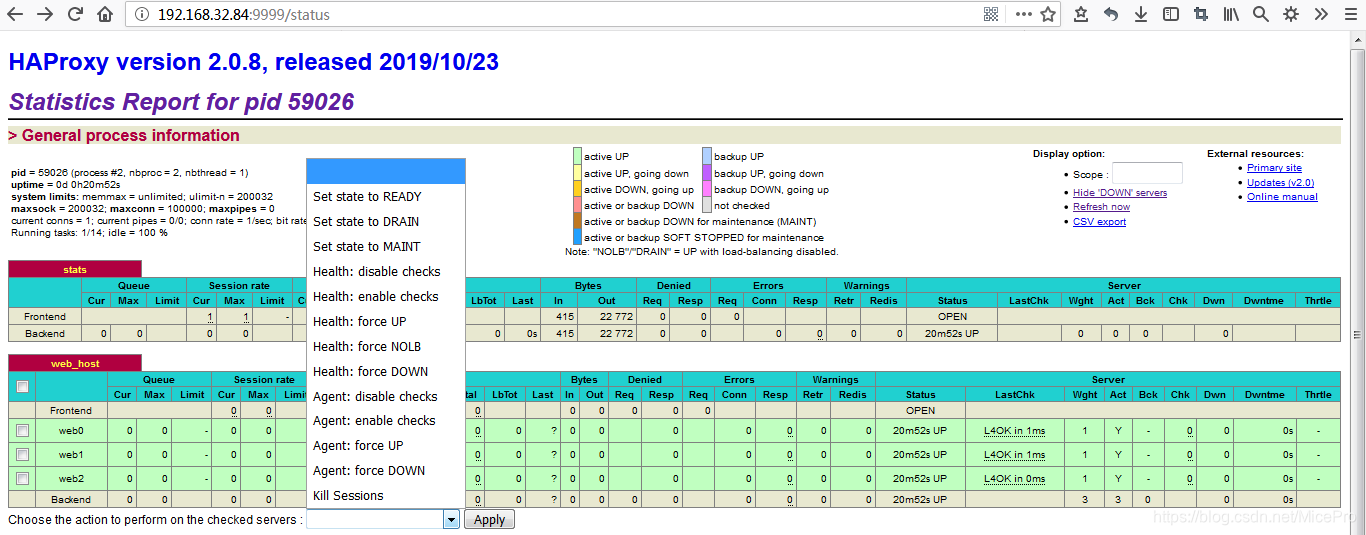
Task: Visit the Primary site link
Action: [x=1274, y=168]
